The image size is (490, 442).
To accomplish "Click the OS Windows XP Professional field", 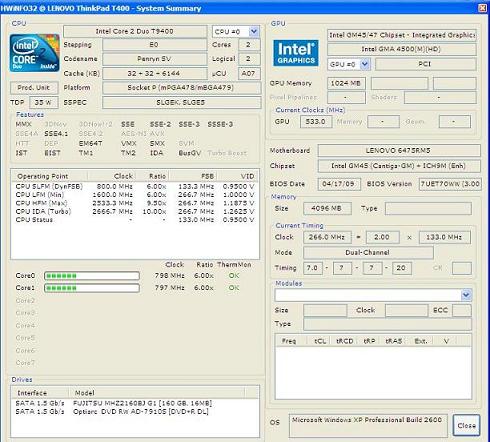I will [x=368, y=425].
